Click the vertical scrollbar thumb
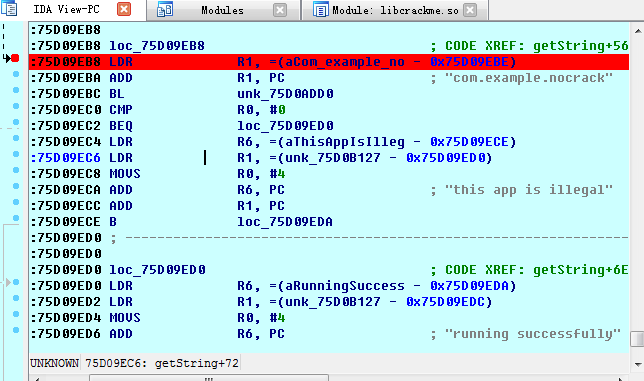The image size is (644, 381). point(637,339)
